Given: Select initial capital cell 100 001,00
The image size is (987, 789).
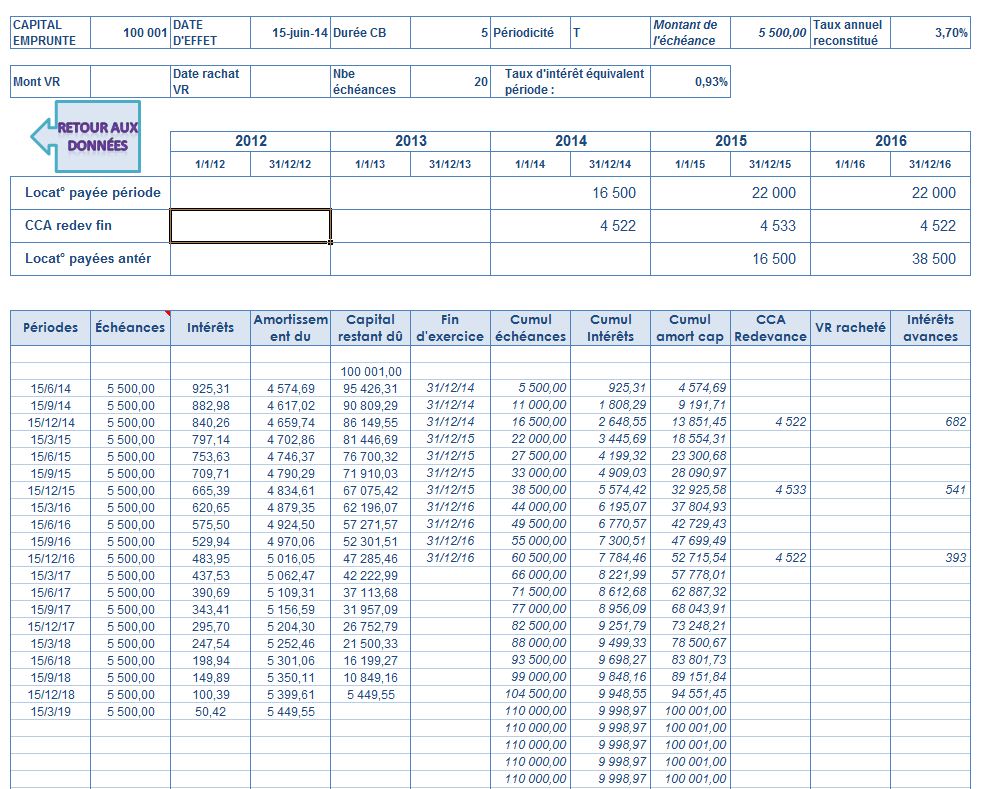Looking at the screenshot, I should click(x=370, y=372).
